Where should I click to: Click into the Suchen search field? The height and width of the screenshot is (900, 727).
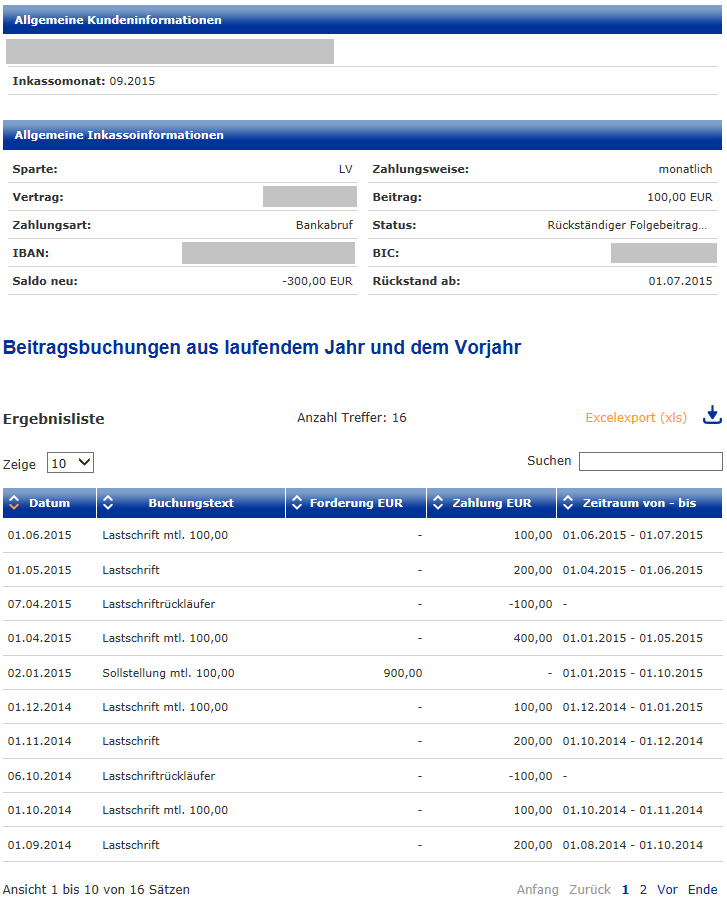pyautogui.click(x=650, y=462)
